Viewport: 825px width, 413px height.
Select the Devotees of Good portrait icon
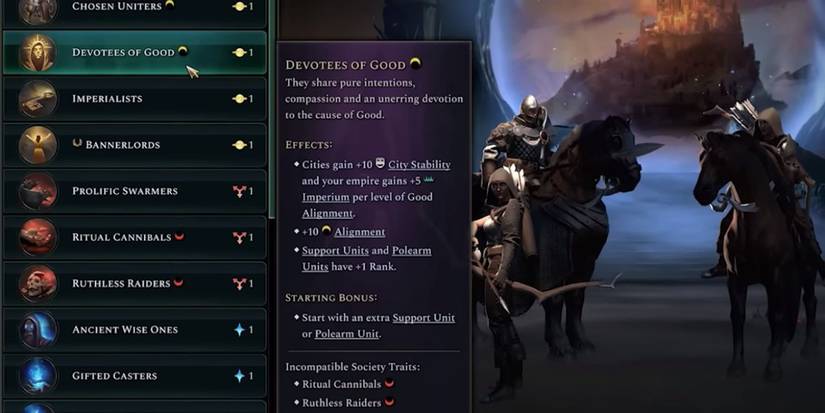pyautogui.click(x=37, y=53)
